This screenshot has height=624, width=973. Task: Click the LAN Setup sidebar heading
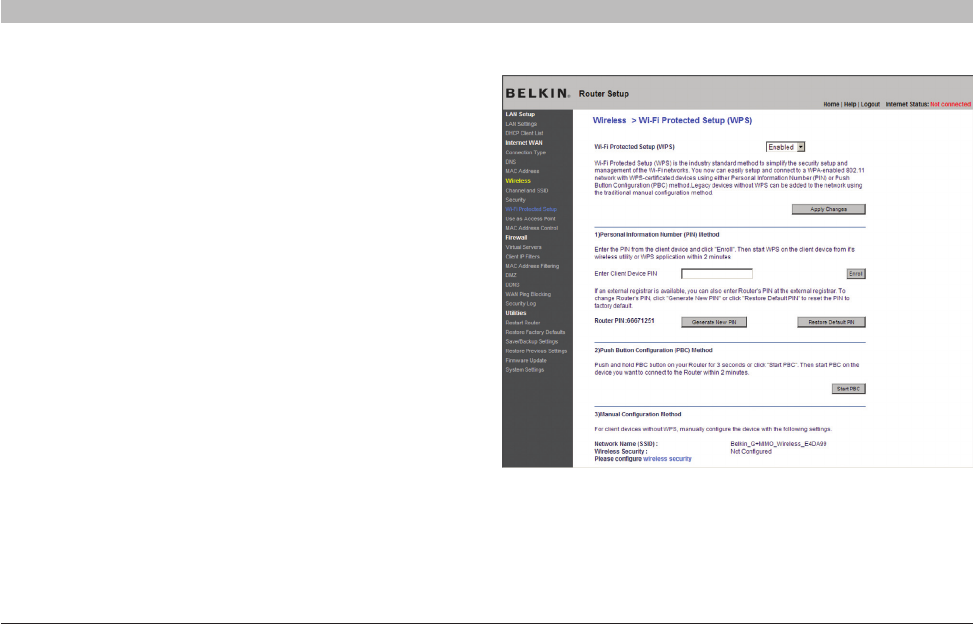520,114
